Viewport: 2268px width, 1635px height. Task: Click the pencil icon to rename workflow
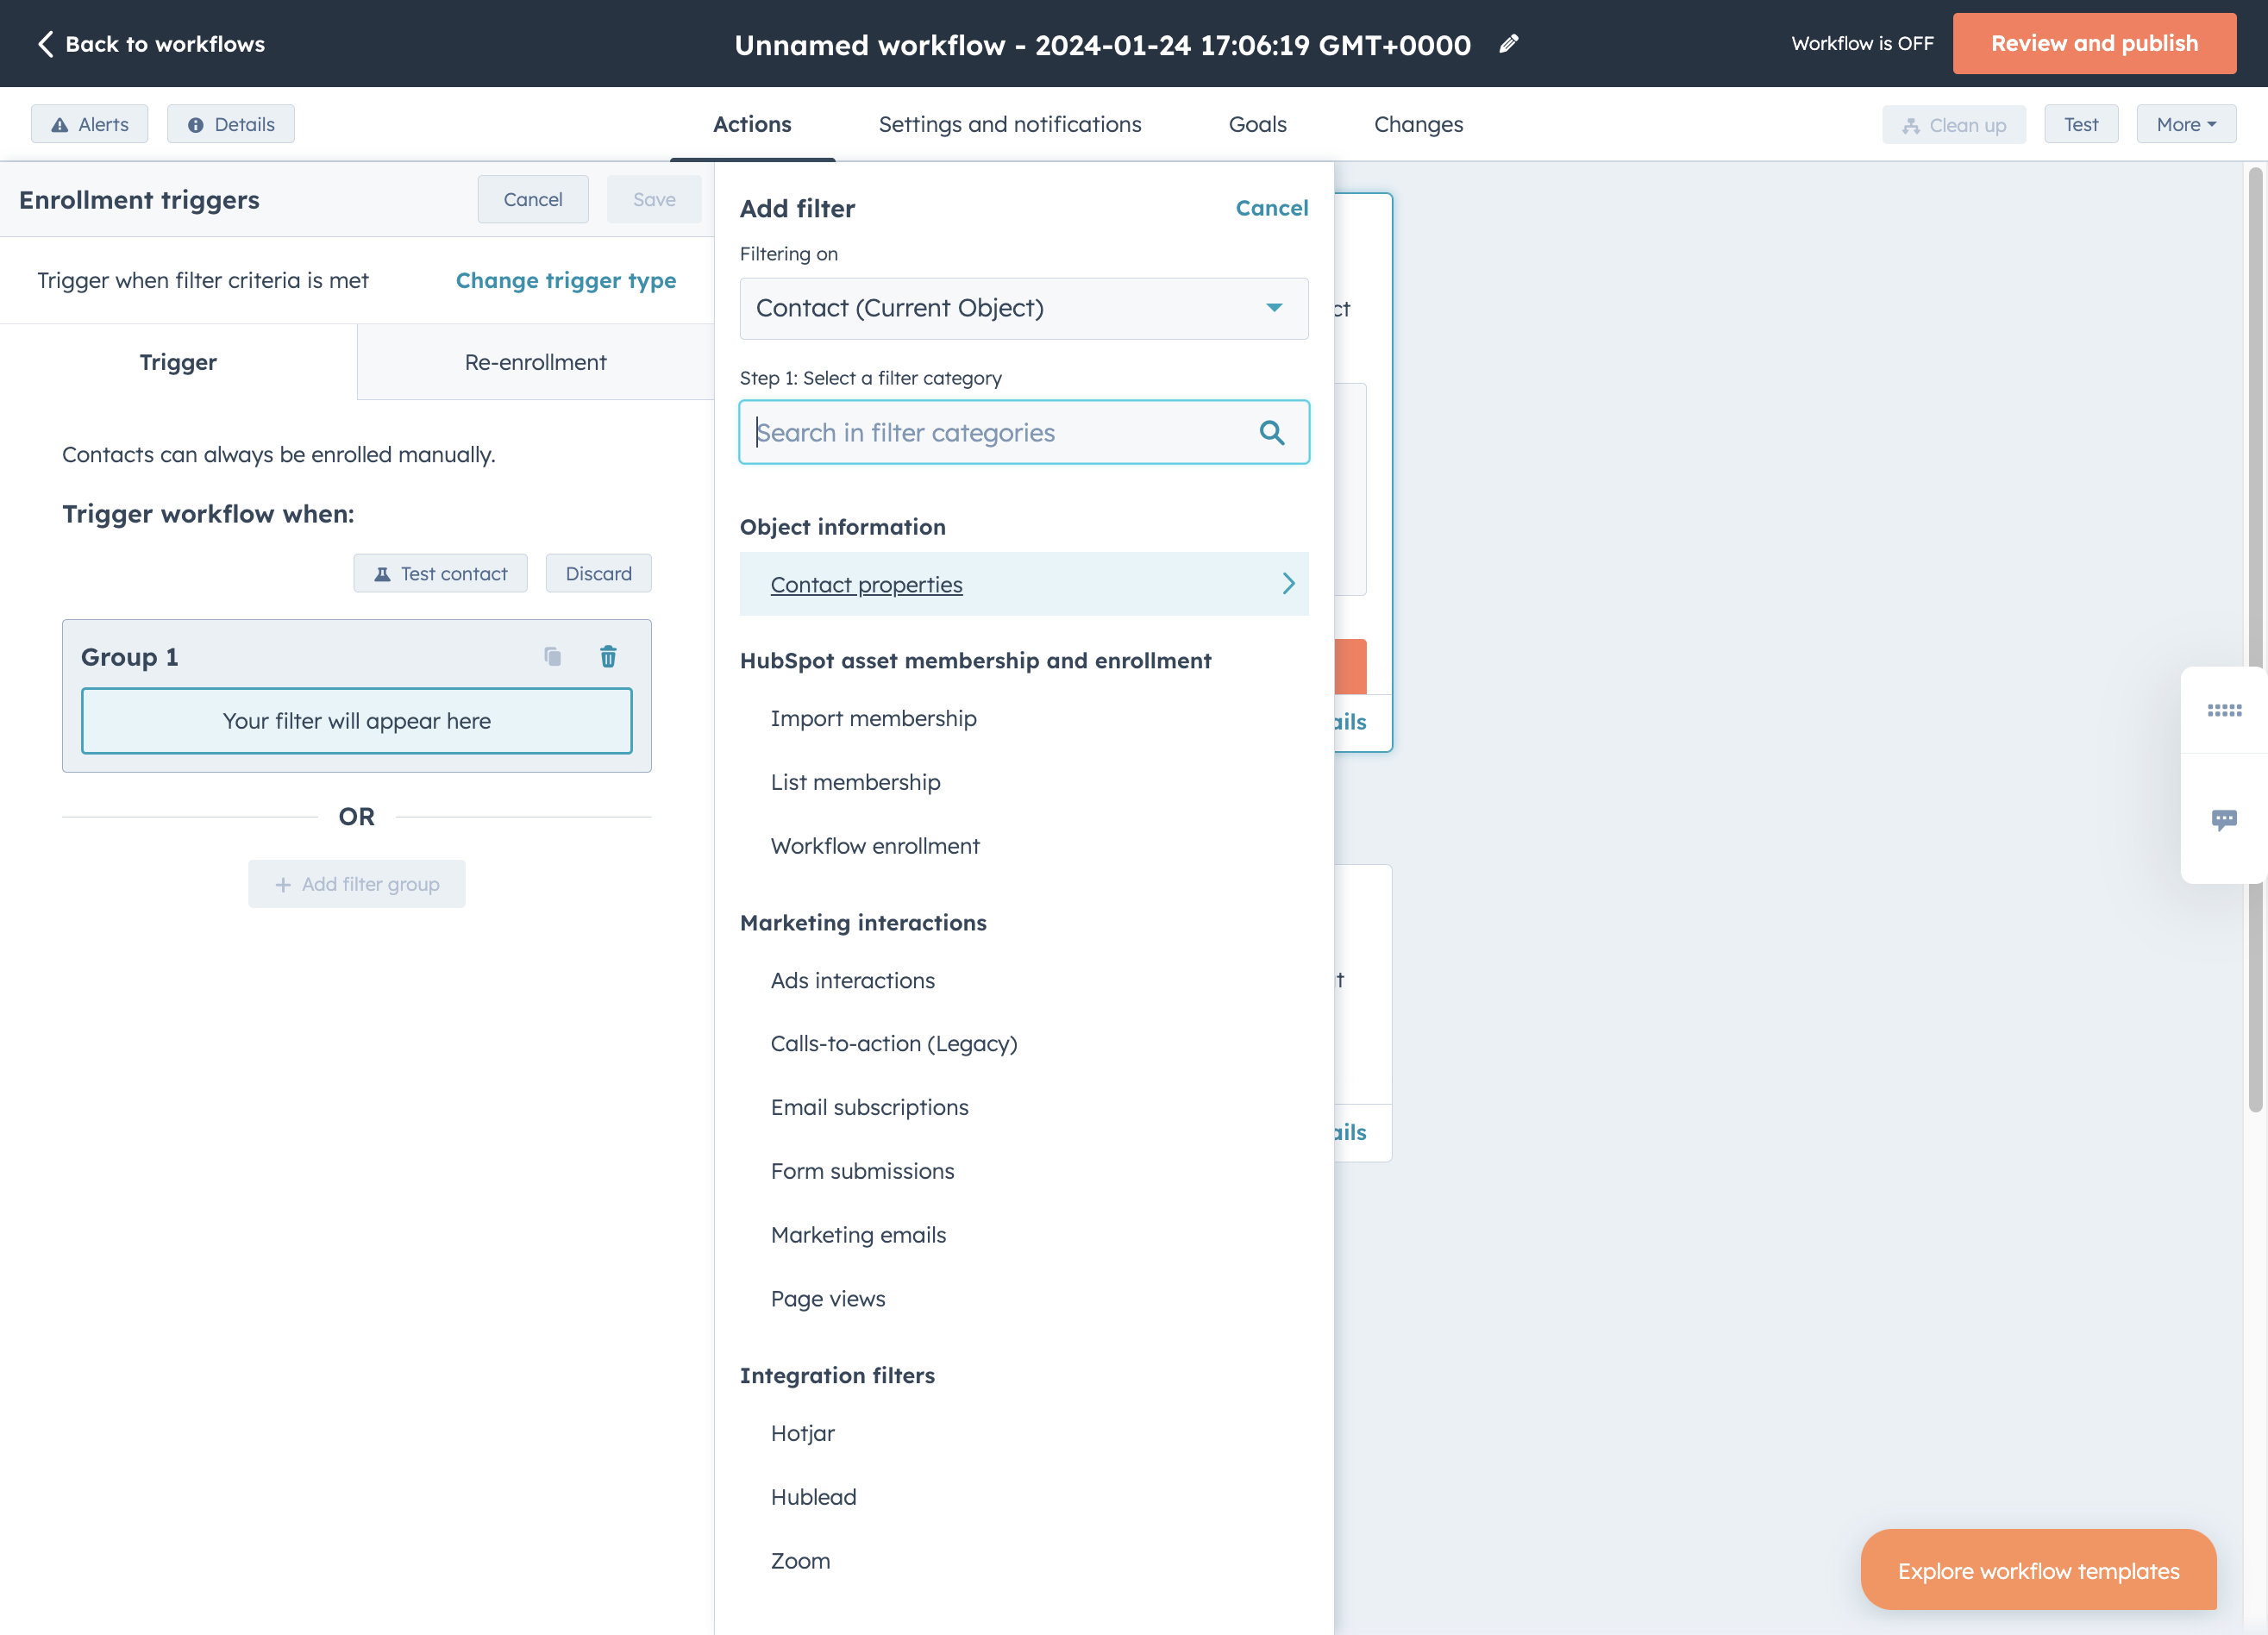point(1509,43)
